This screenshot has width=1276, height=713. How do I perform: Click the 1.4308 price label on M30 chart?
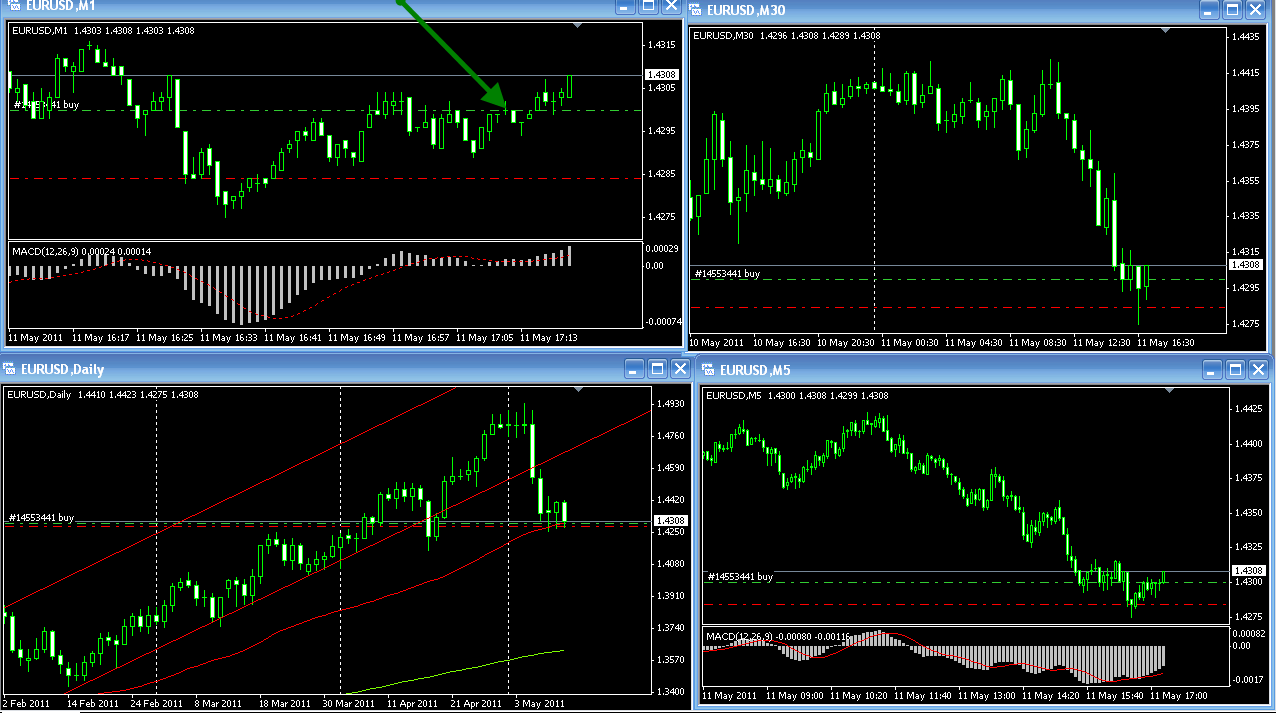[x=1246, y=264]
